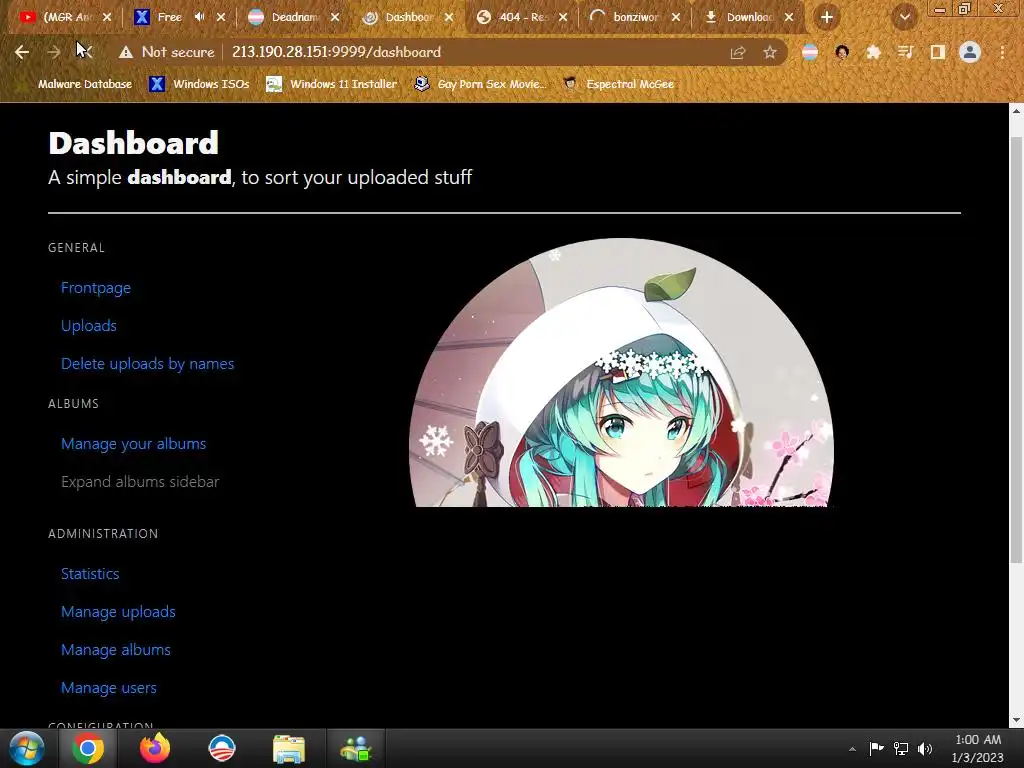The width and height of the screenshot is (1024, 768).
Task: Open the Statistics link
Action: (90, 574)
